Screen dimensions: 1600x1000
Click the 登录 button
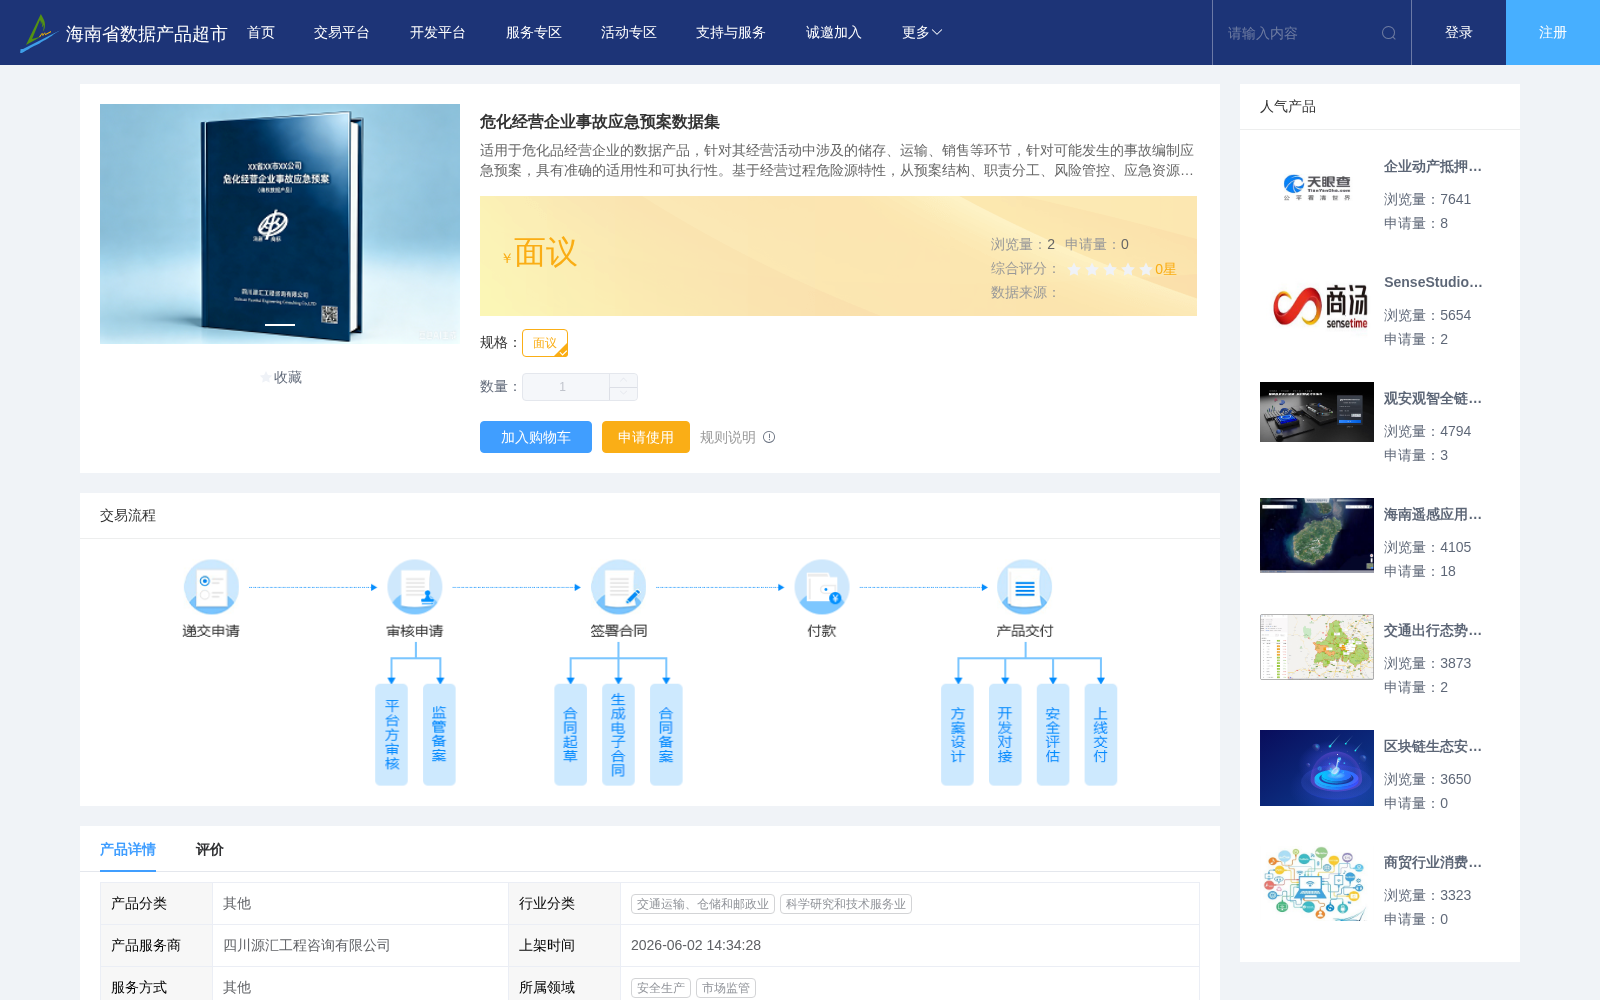click(1459, 33)
